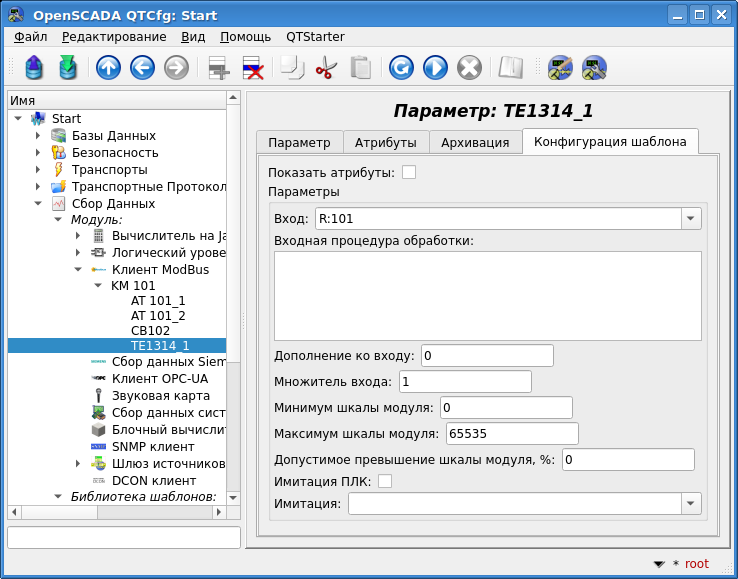Collapse the Клиент ModBus tree node
This screenshot has width=738, height=579.
click(x=78, y=270)
